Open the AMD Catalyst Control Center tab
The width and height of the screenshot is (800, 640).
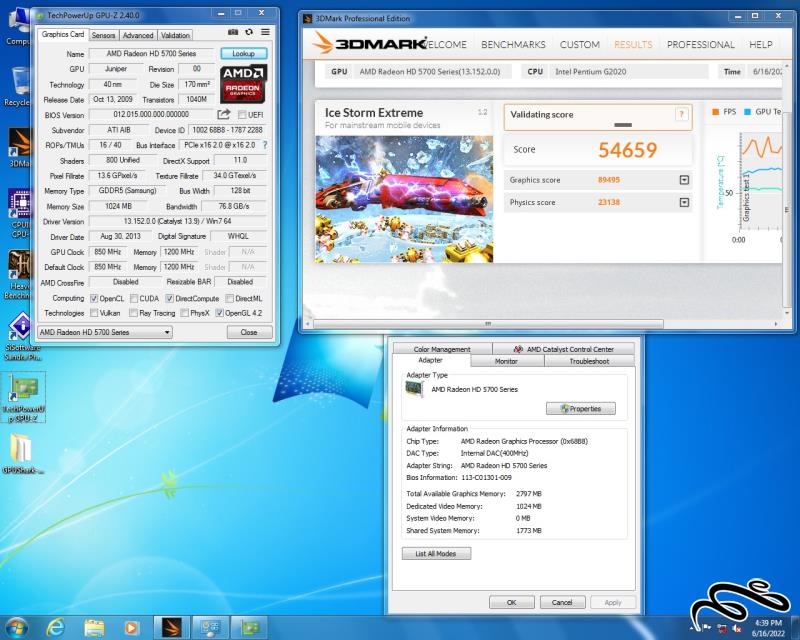click(564, 349)
